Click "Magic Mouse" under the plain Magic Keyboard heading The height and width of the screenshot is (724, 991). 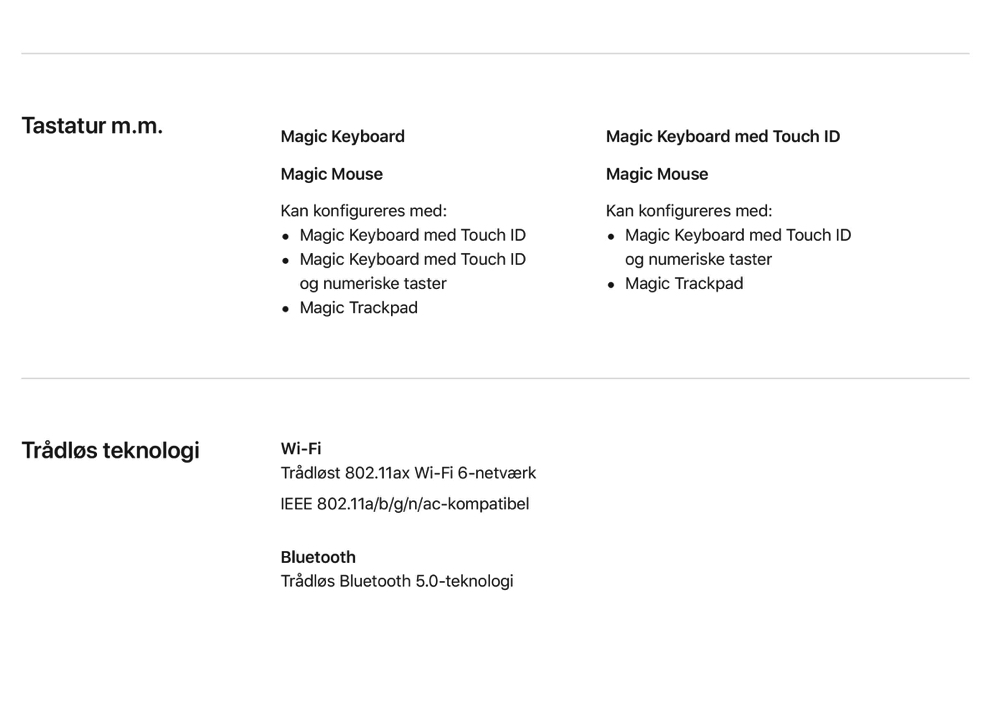click(331, 174)
